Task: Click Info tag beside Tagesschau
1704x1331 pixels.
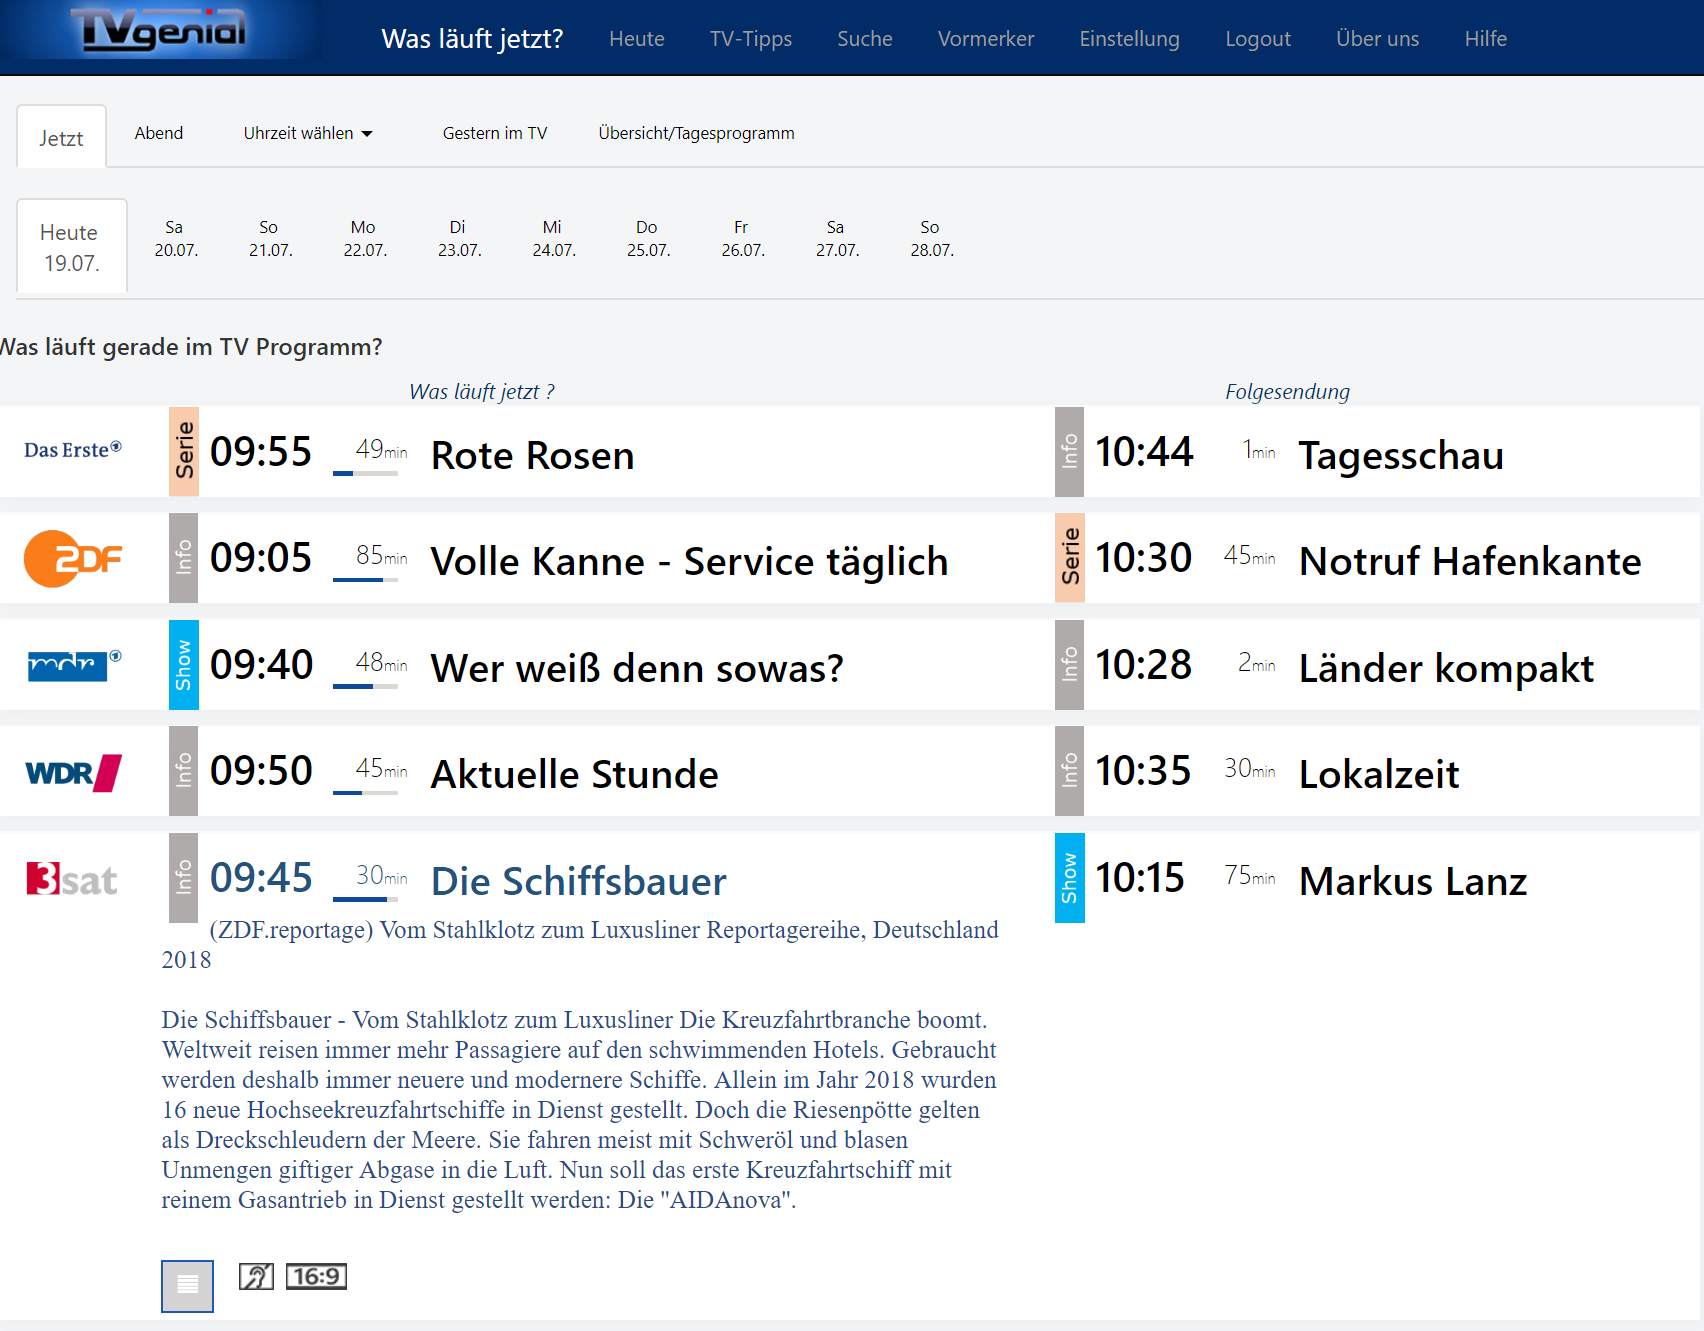Action: 1070,451
